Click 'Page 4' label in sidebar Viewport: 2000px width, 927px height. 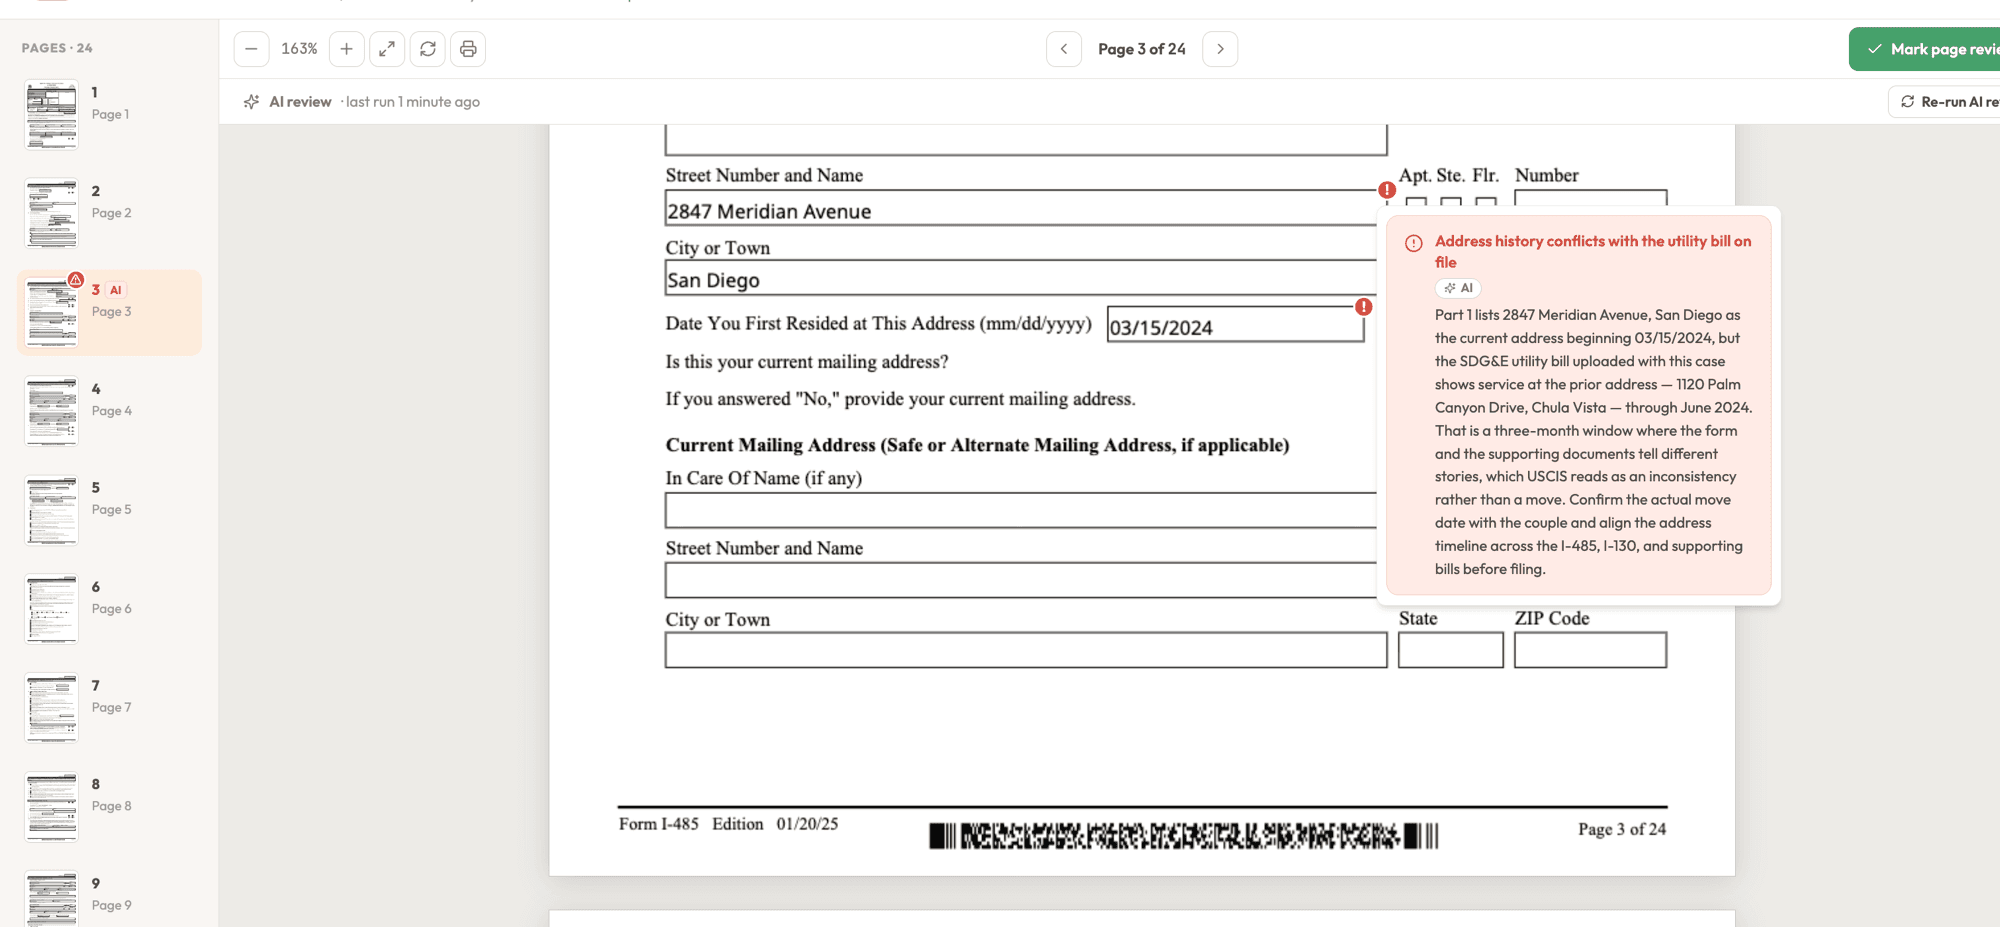tap(112, 411)
